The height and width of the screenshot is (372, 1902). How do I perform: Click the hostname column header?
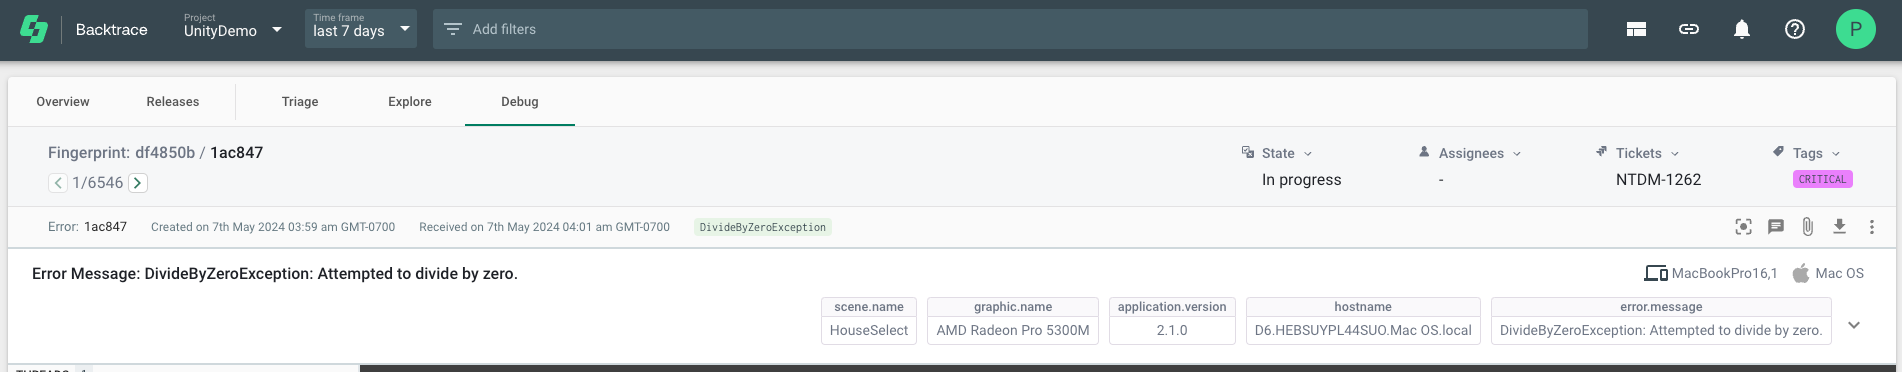(x=1363, y=307)
